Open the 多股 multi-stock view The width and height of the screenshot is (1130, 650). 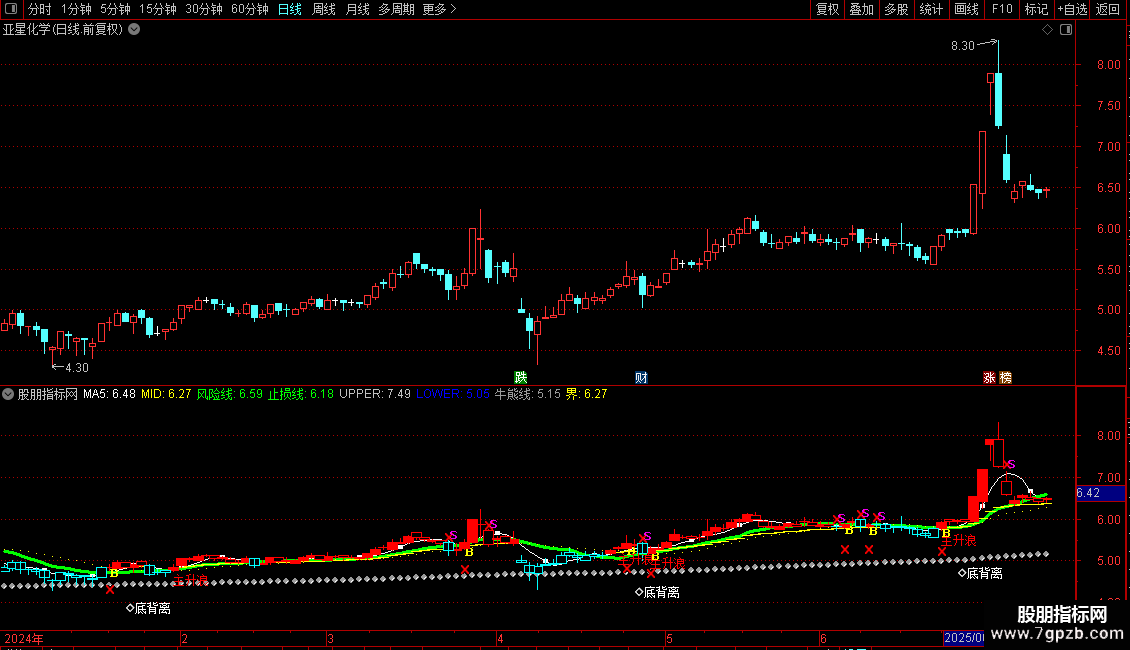896,9
